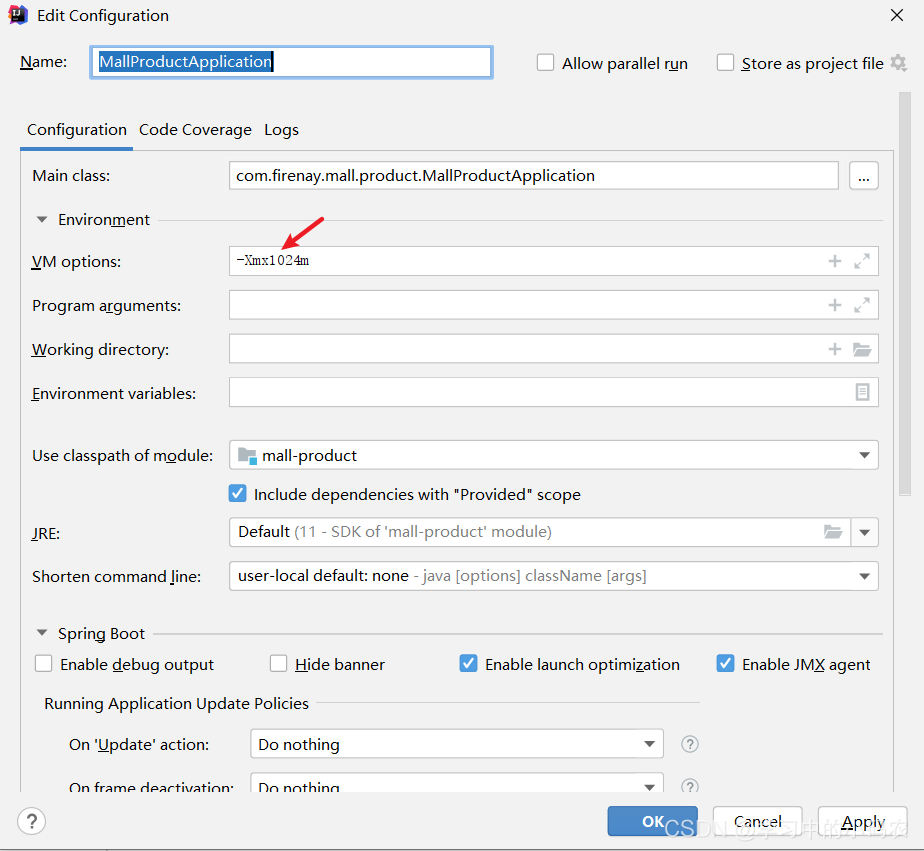Switch to the Configuration tab
The height and width of the screenshot is (851, 924).
point(77,130)
